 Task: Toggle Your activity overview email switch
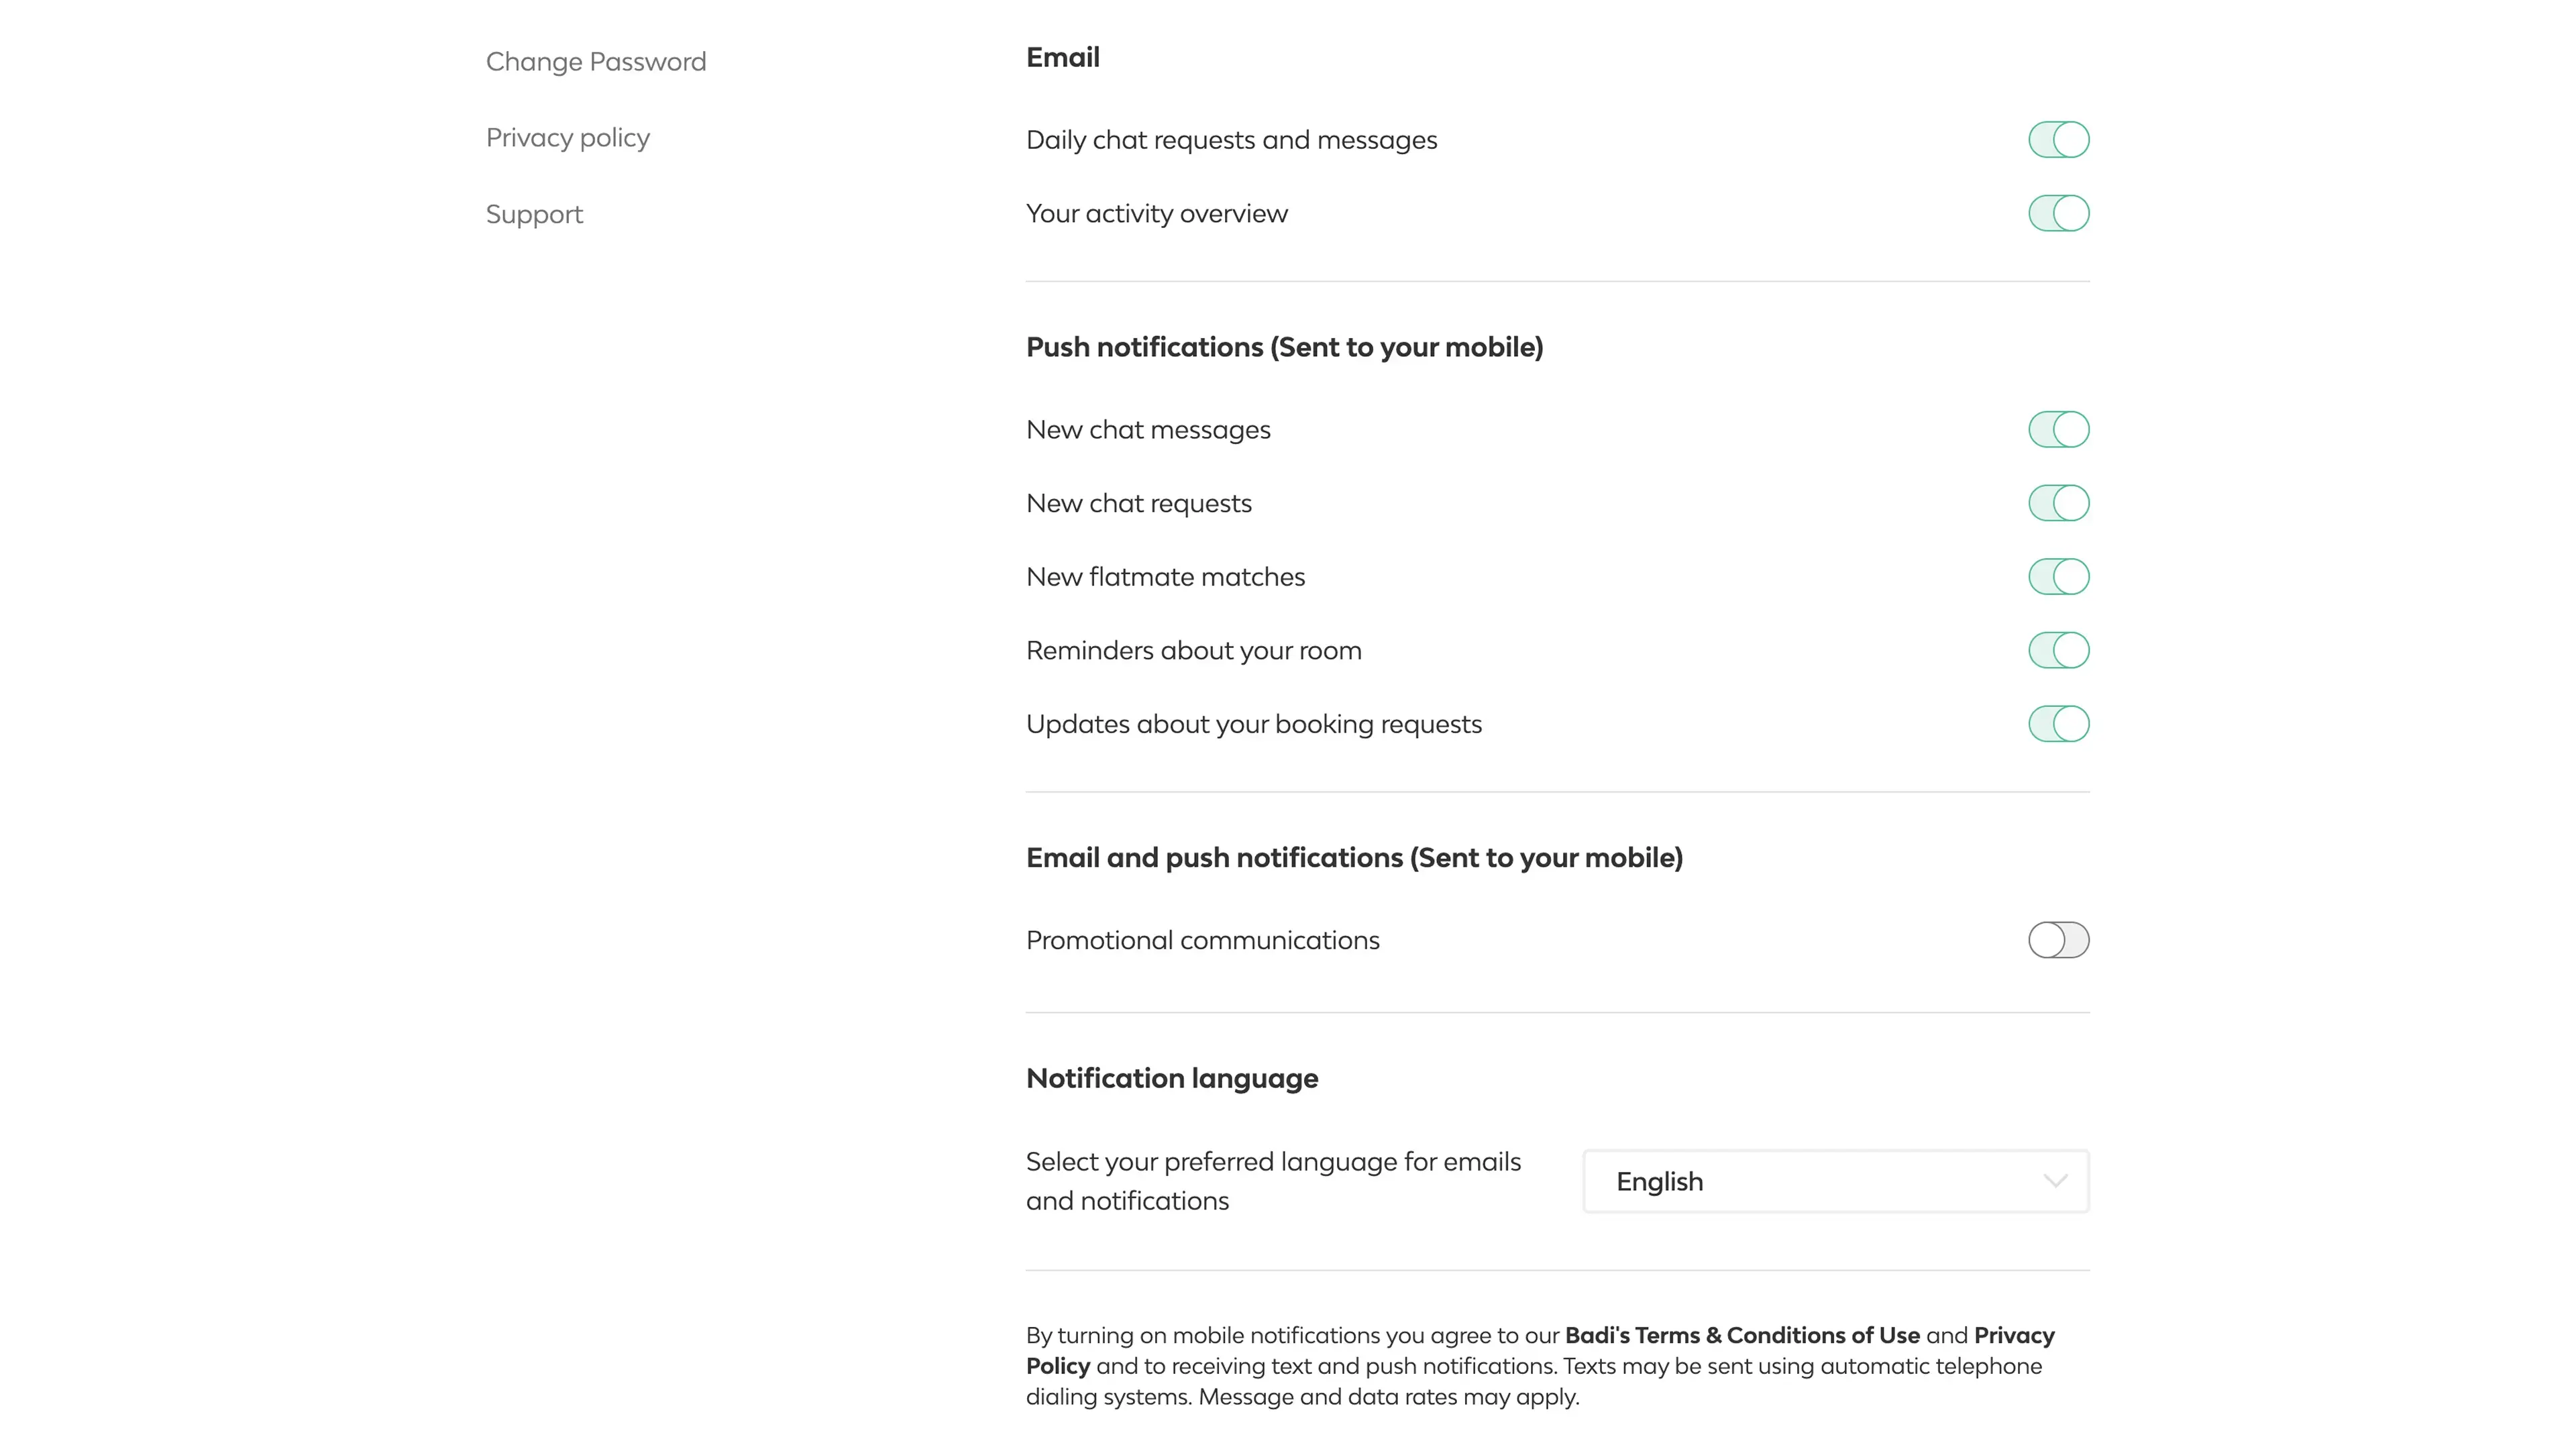click(2058, 213)
